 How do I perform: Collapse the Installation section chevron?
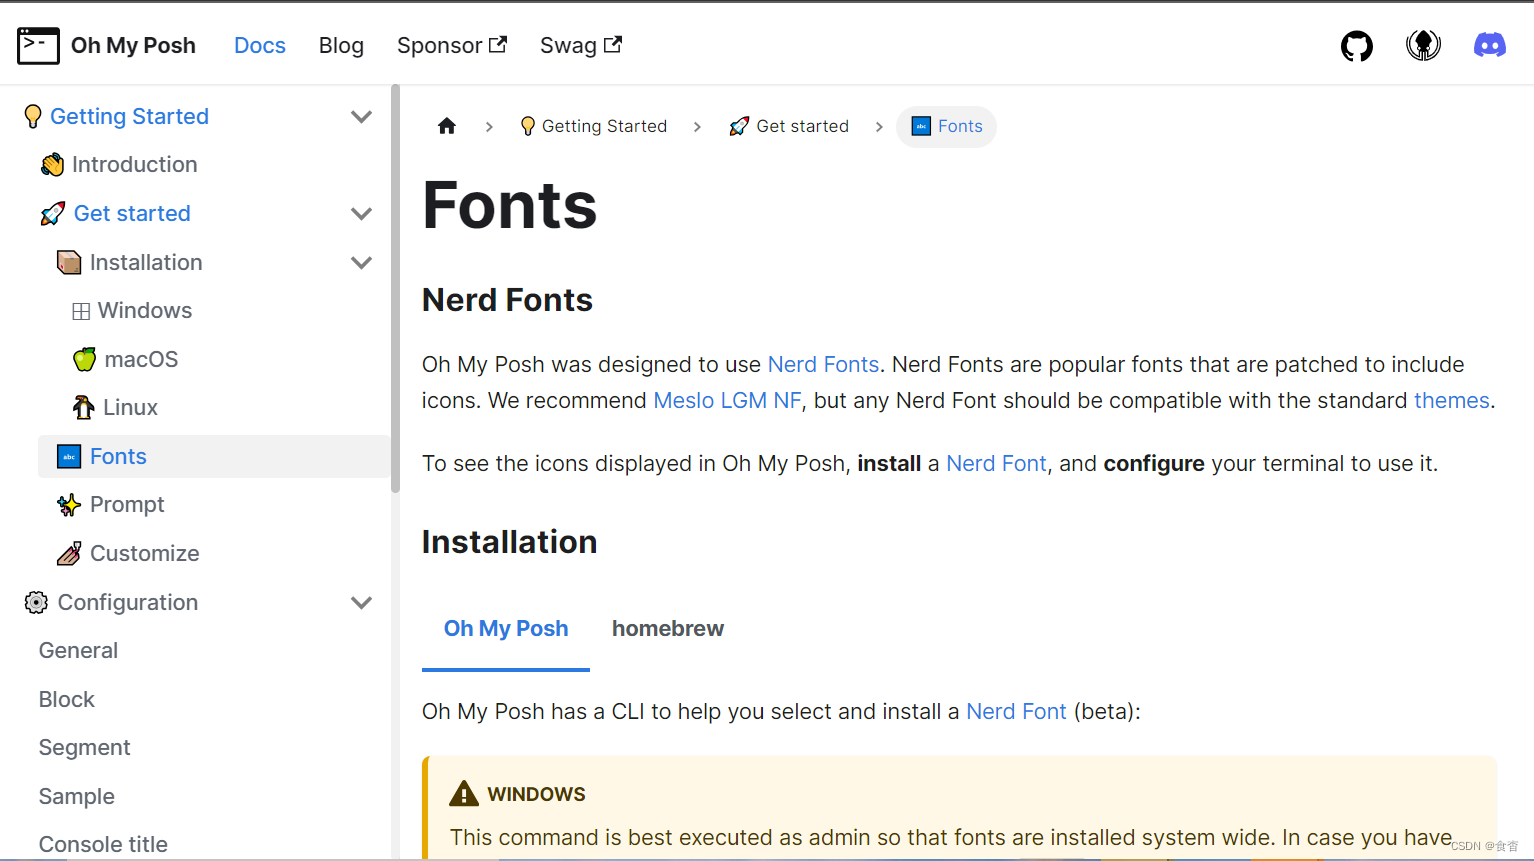pos(362,263)
